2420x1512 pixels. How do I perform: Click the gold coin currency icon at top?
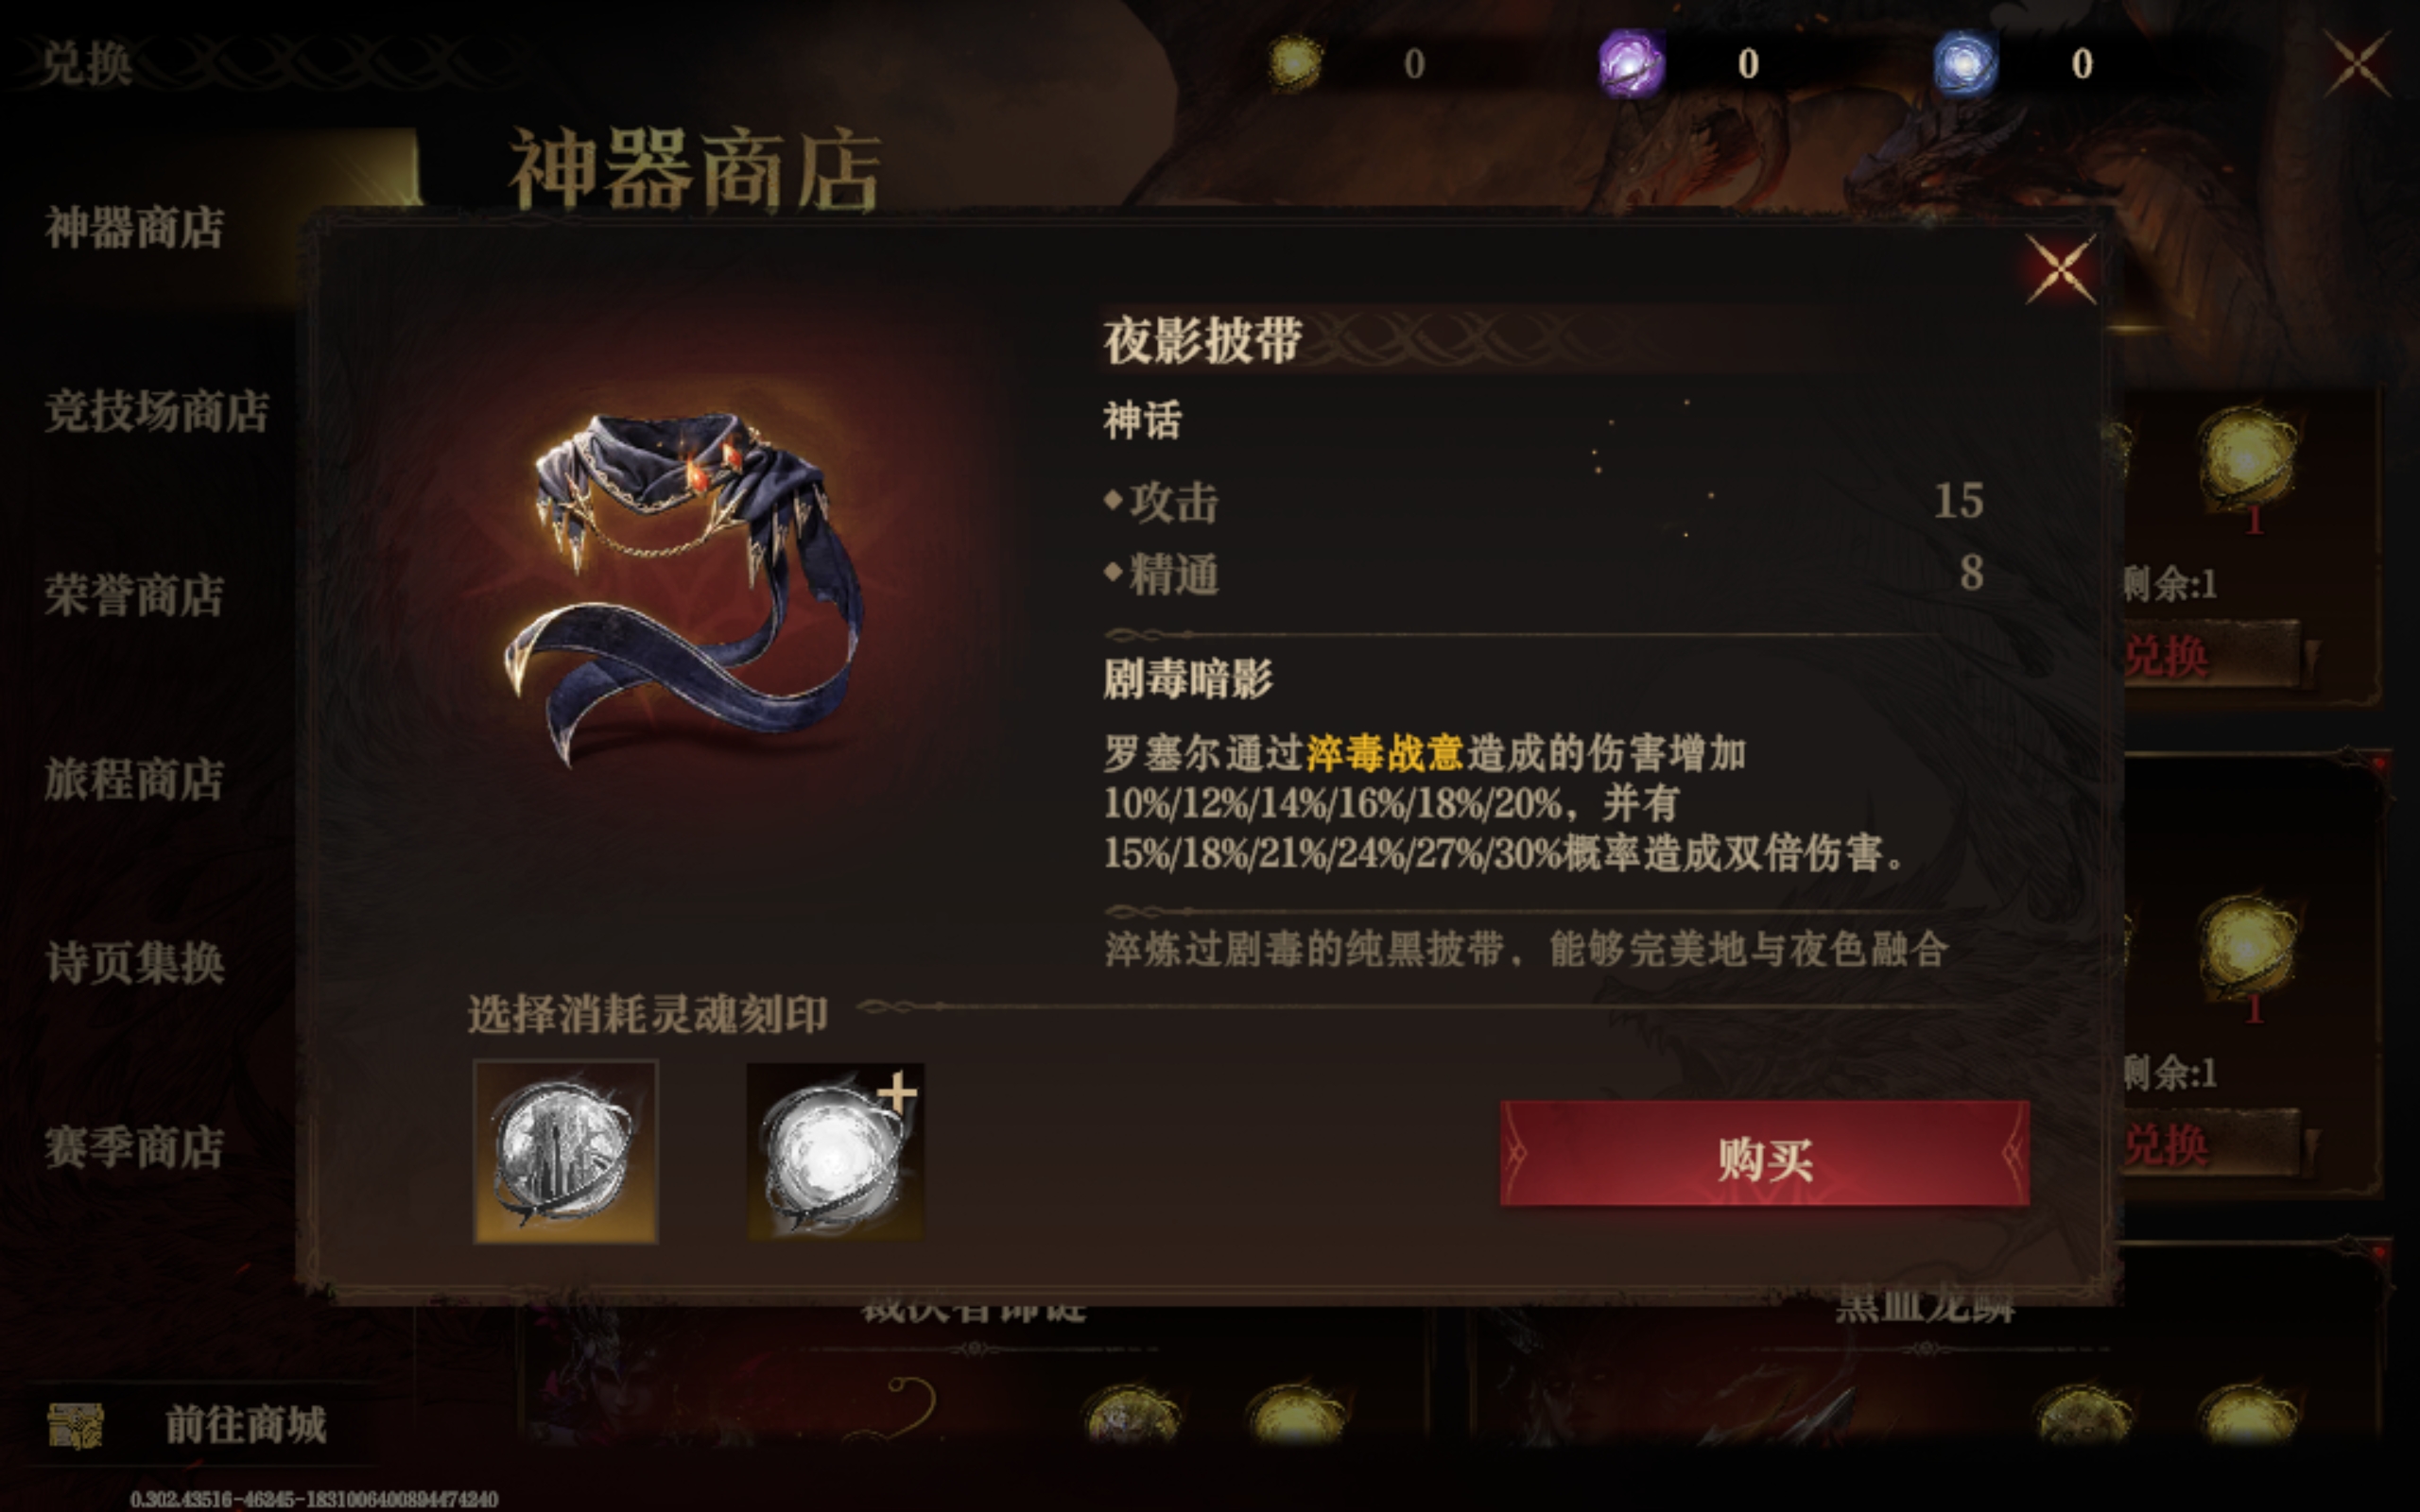point(1294,63)
